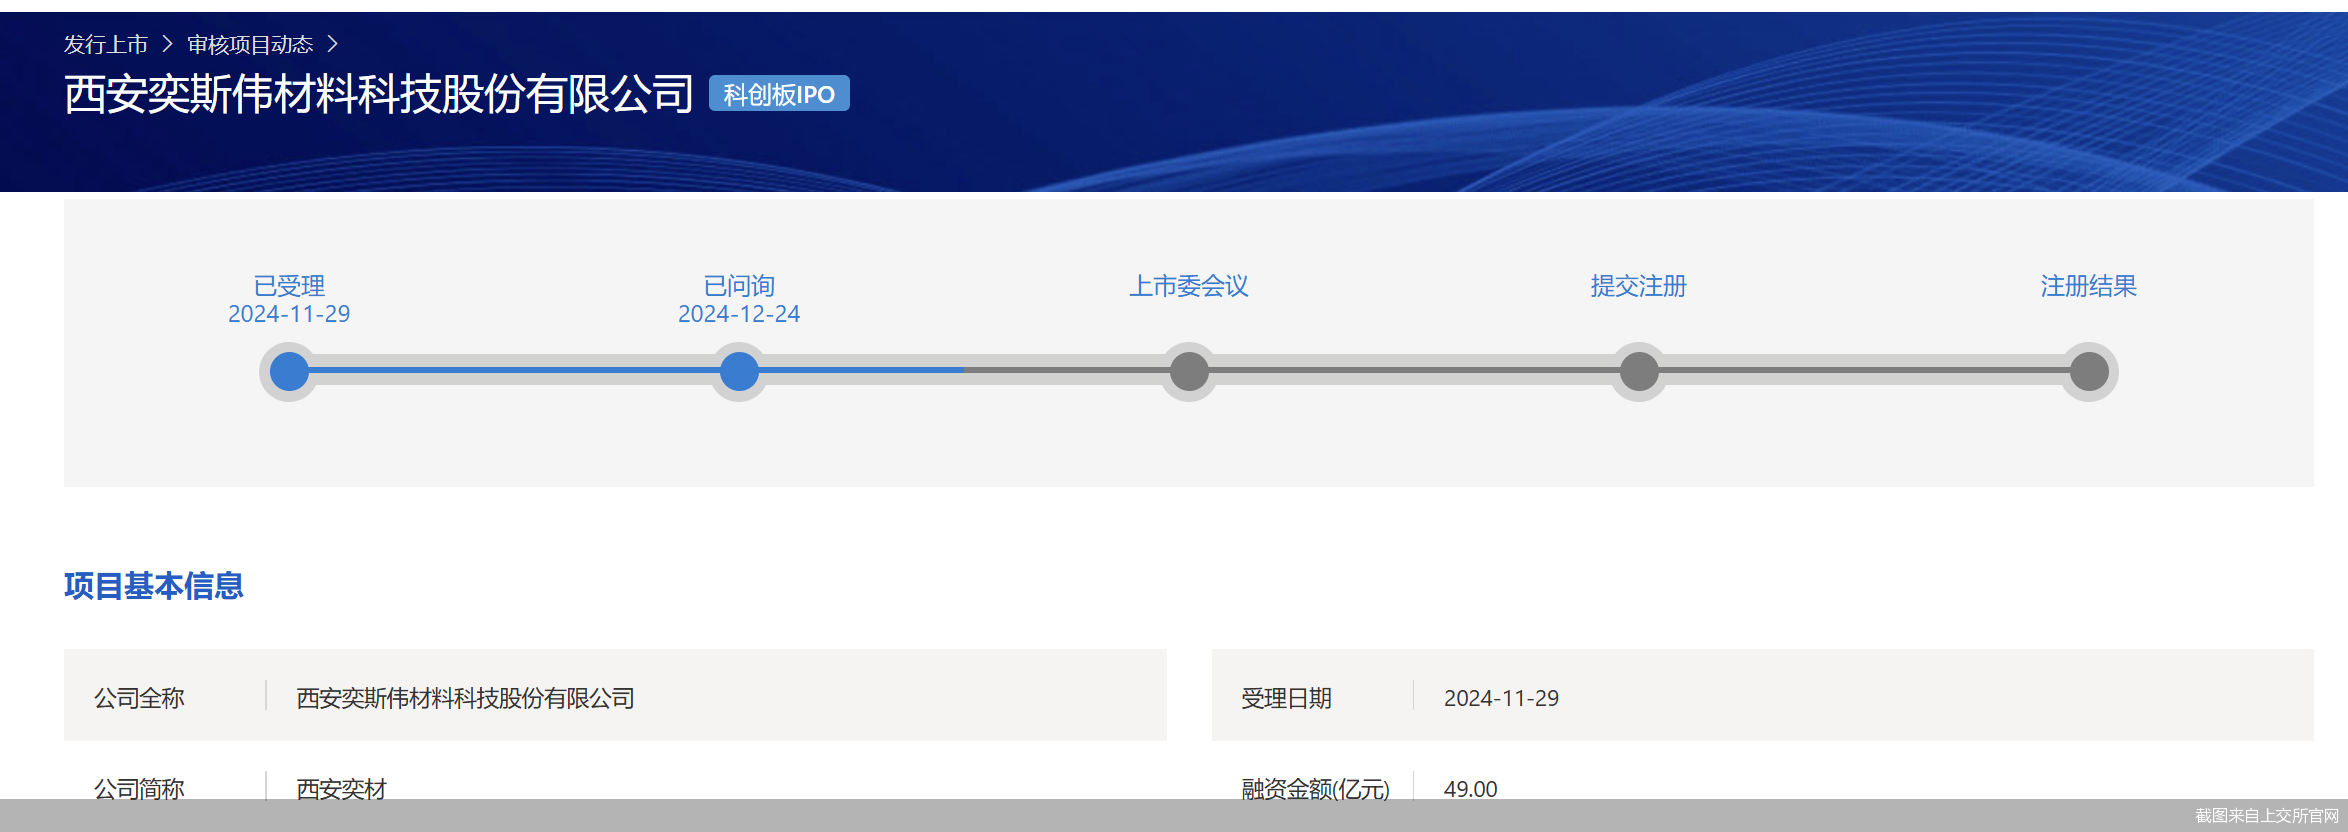This screenshot has width=2348, height=832.
Task: Click the company full name value in table
Action: point(466,698)
